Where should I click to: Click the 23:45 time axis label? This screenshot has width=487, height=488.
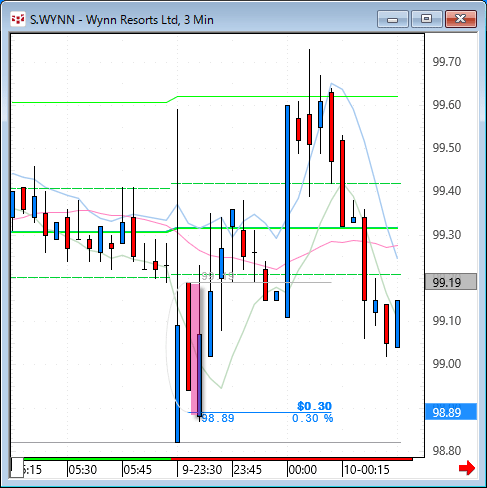248,470
